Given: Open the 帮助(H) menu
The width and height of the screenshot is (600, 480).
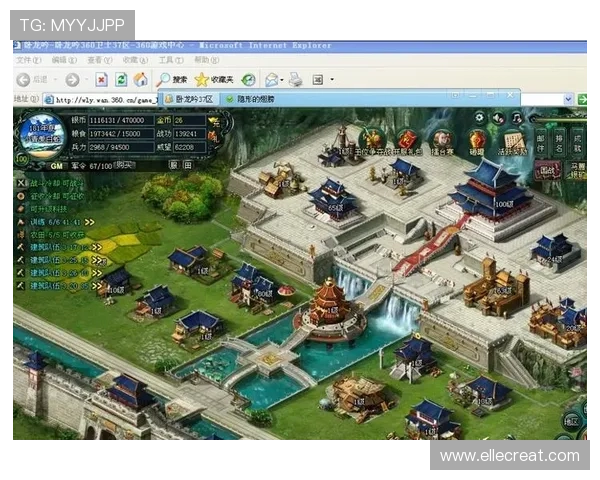Looking at the screenshot, I should (x=207, y=60).
